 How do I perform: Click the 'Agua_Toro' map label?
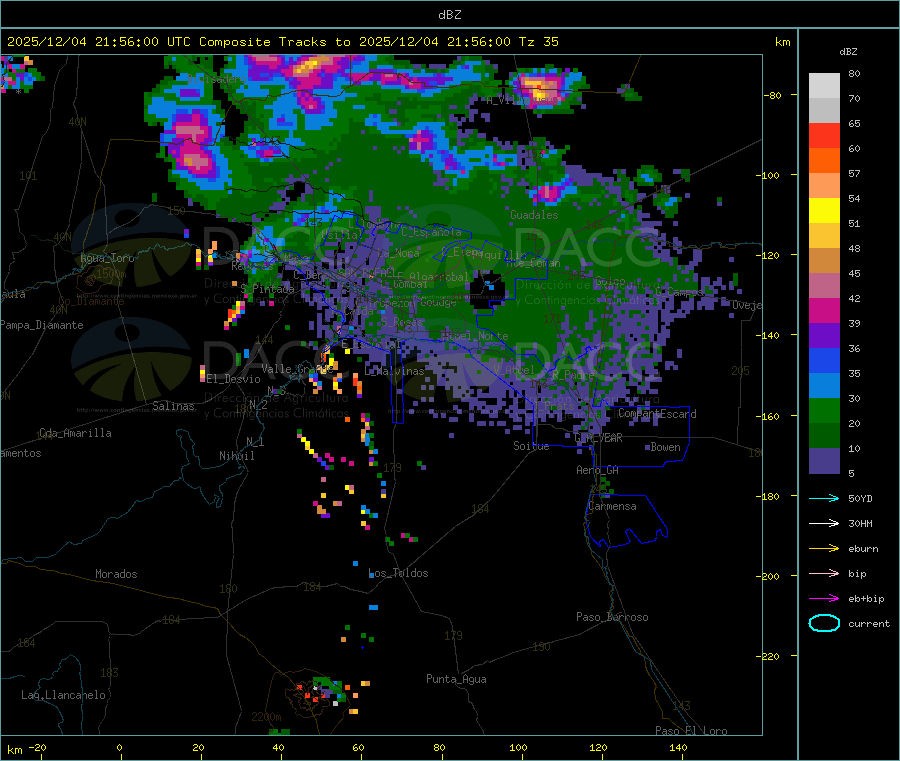pos(107,258)
